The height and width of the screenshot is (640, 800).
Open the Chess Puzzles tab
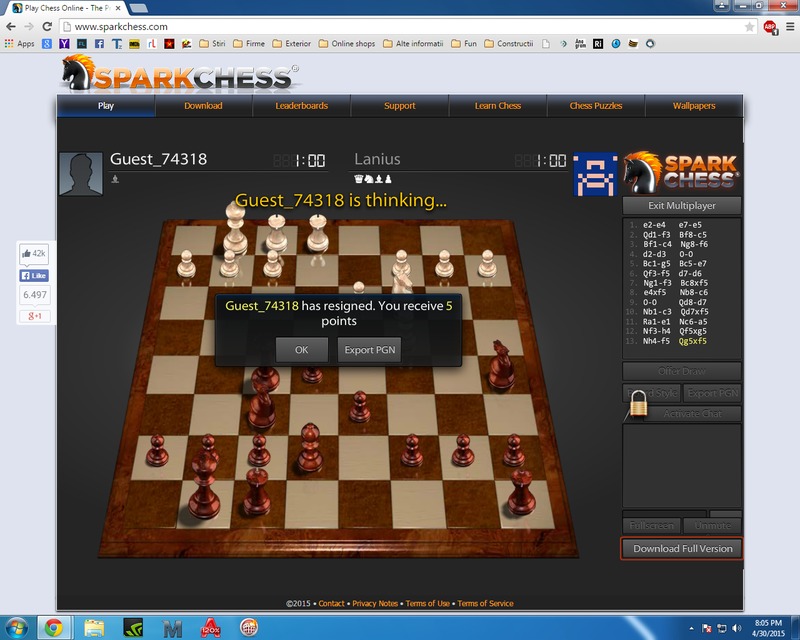[x=596, y=106]
